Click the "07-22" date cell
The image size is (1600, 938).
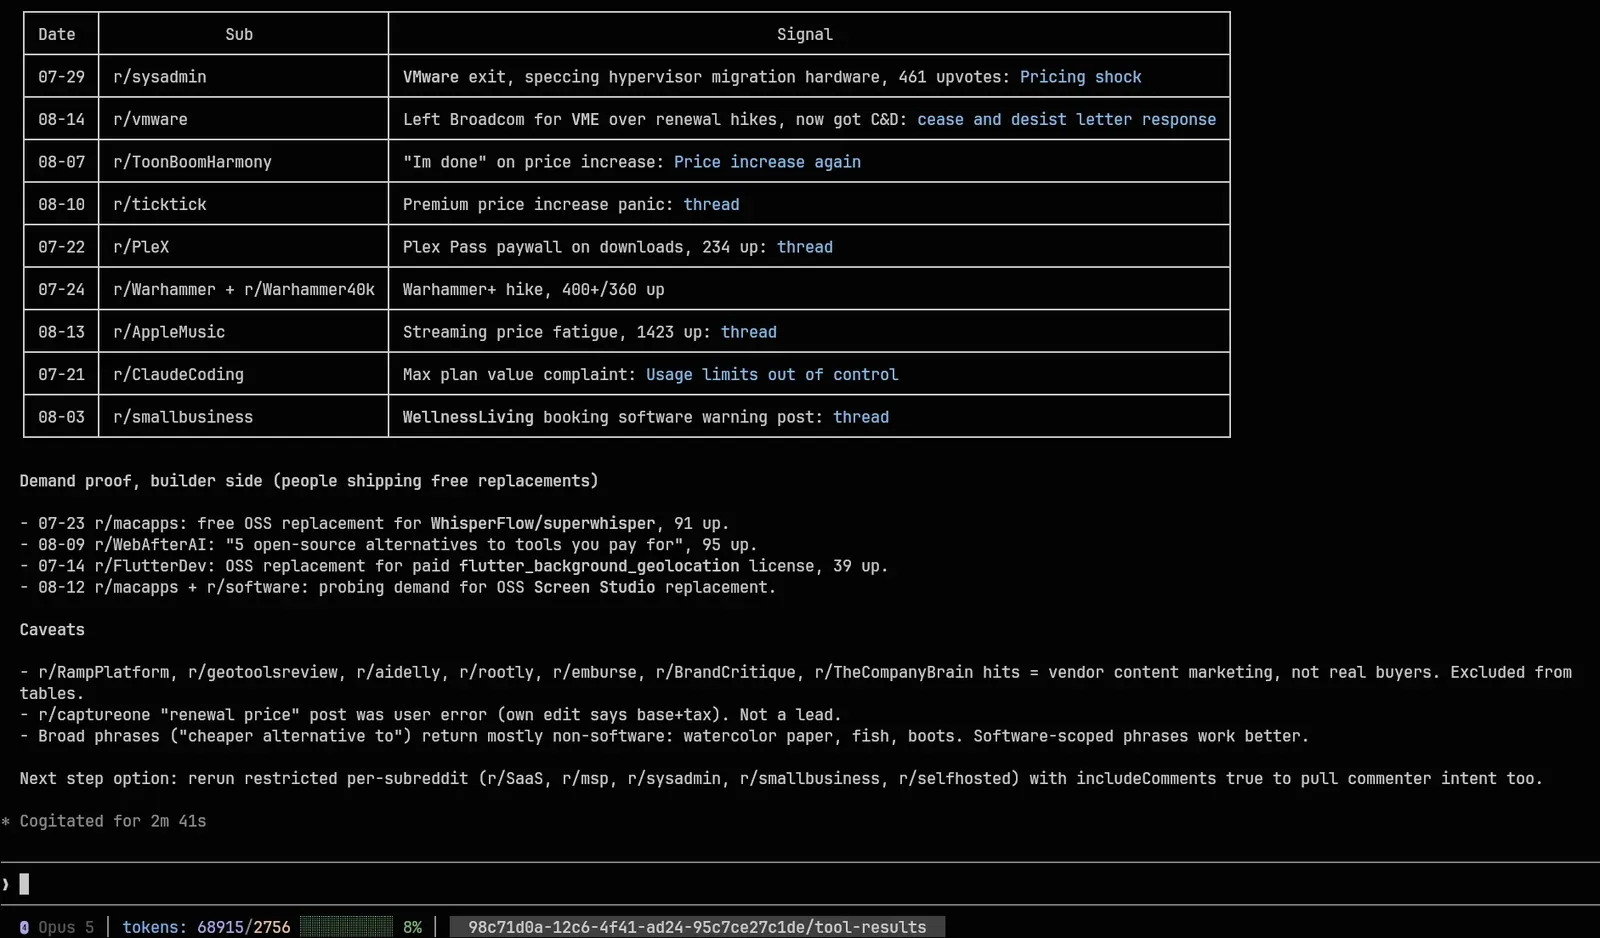pyautogui.click(x=61, y=247)
